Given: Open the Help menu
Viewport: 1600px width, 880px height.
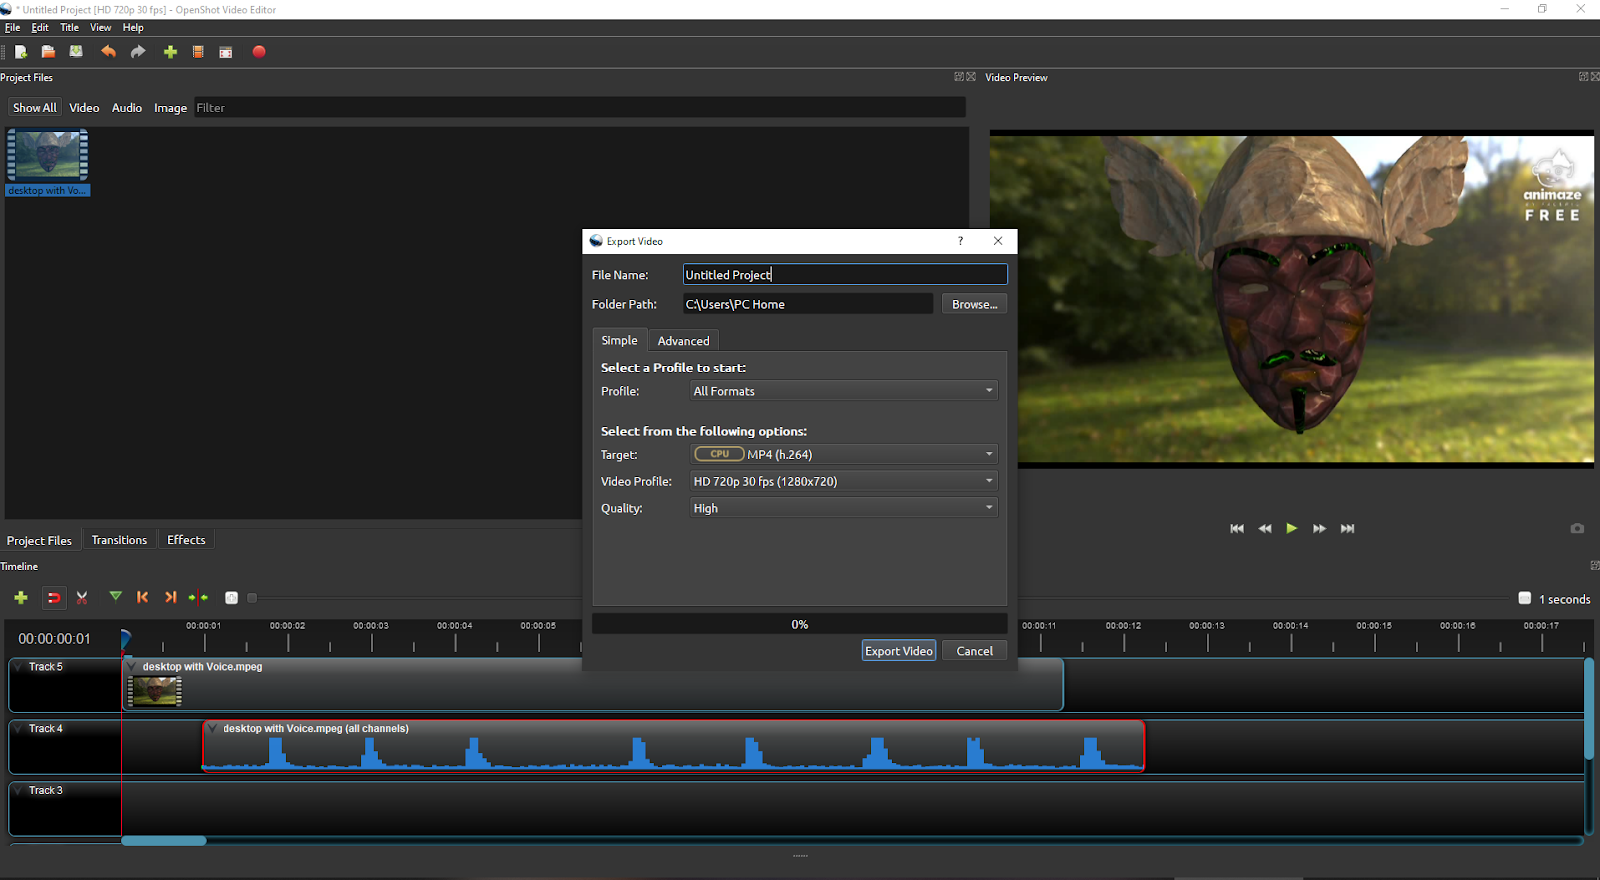Looking at the screenshot, I should pyautogui.click(x=133, y=28).
